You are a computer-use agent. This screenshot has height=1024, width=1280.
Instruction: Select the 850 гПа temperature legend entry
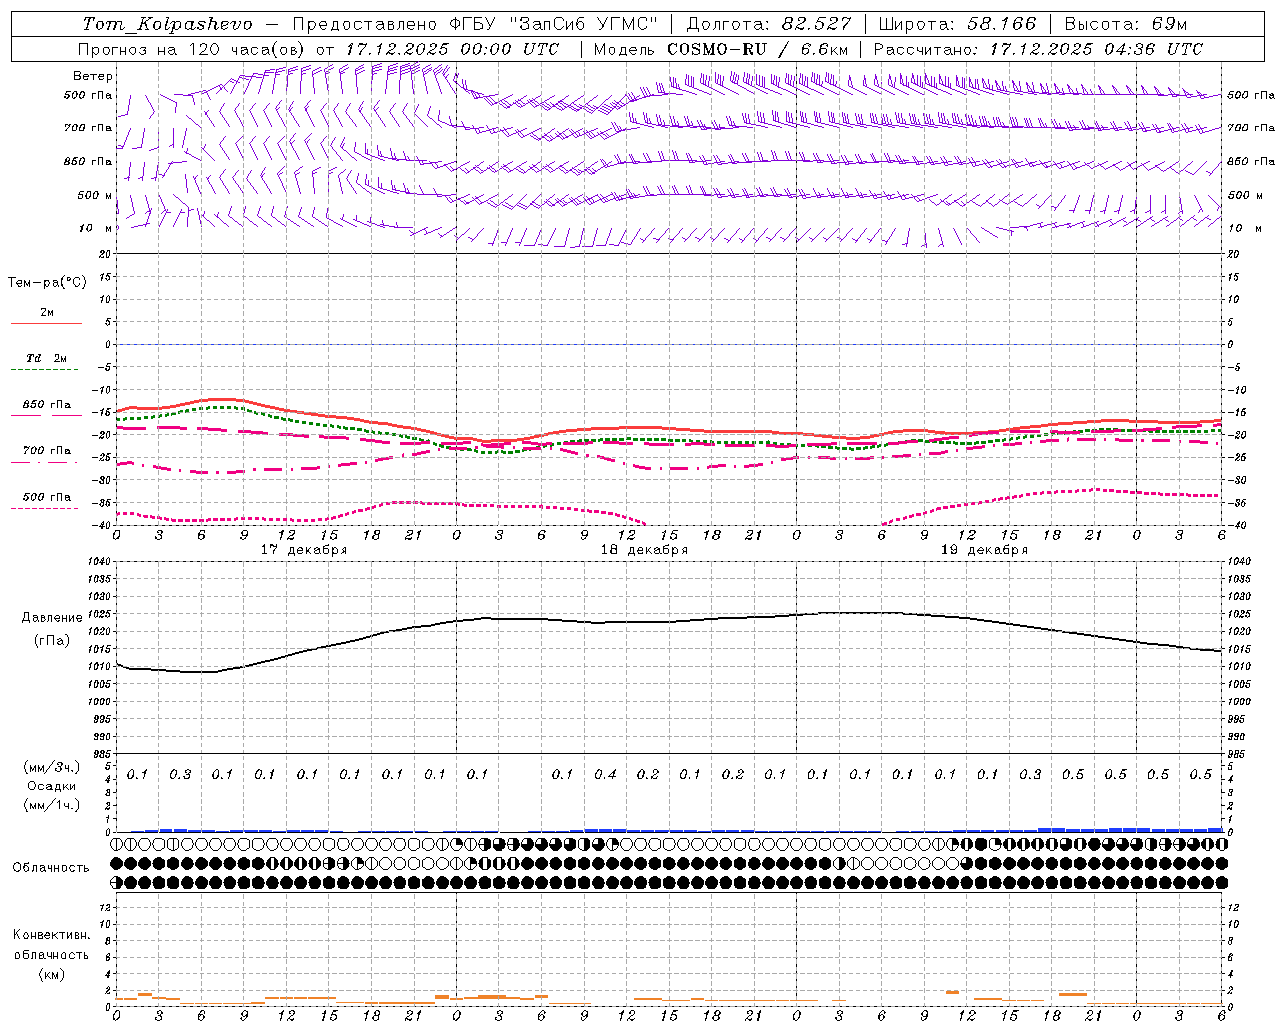(x=47, y=405)
